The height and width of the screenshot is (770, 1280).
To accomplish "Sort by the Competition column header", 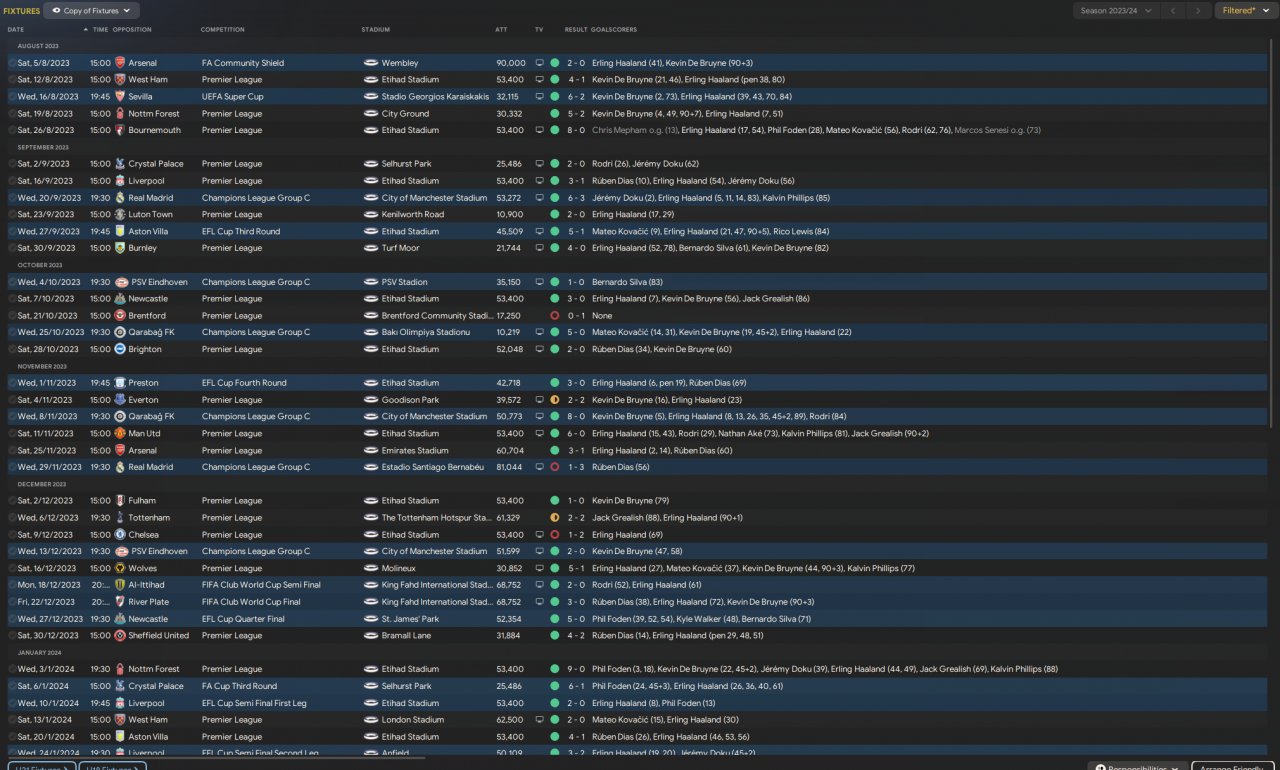I will (x=222, y=30).
